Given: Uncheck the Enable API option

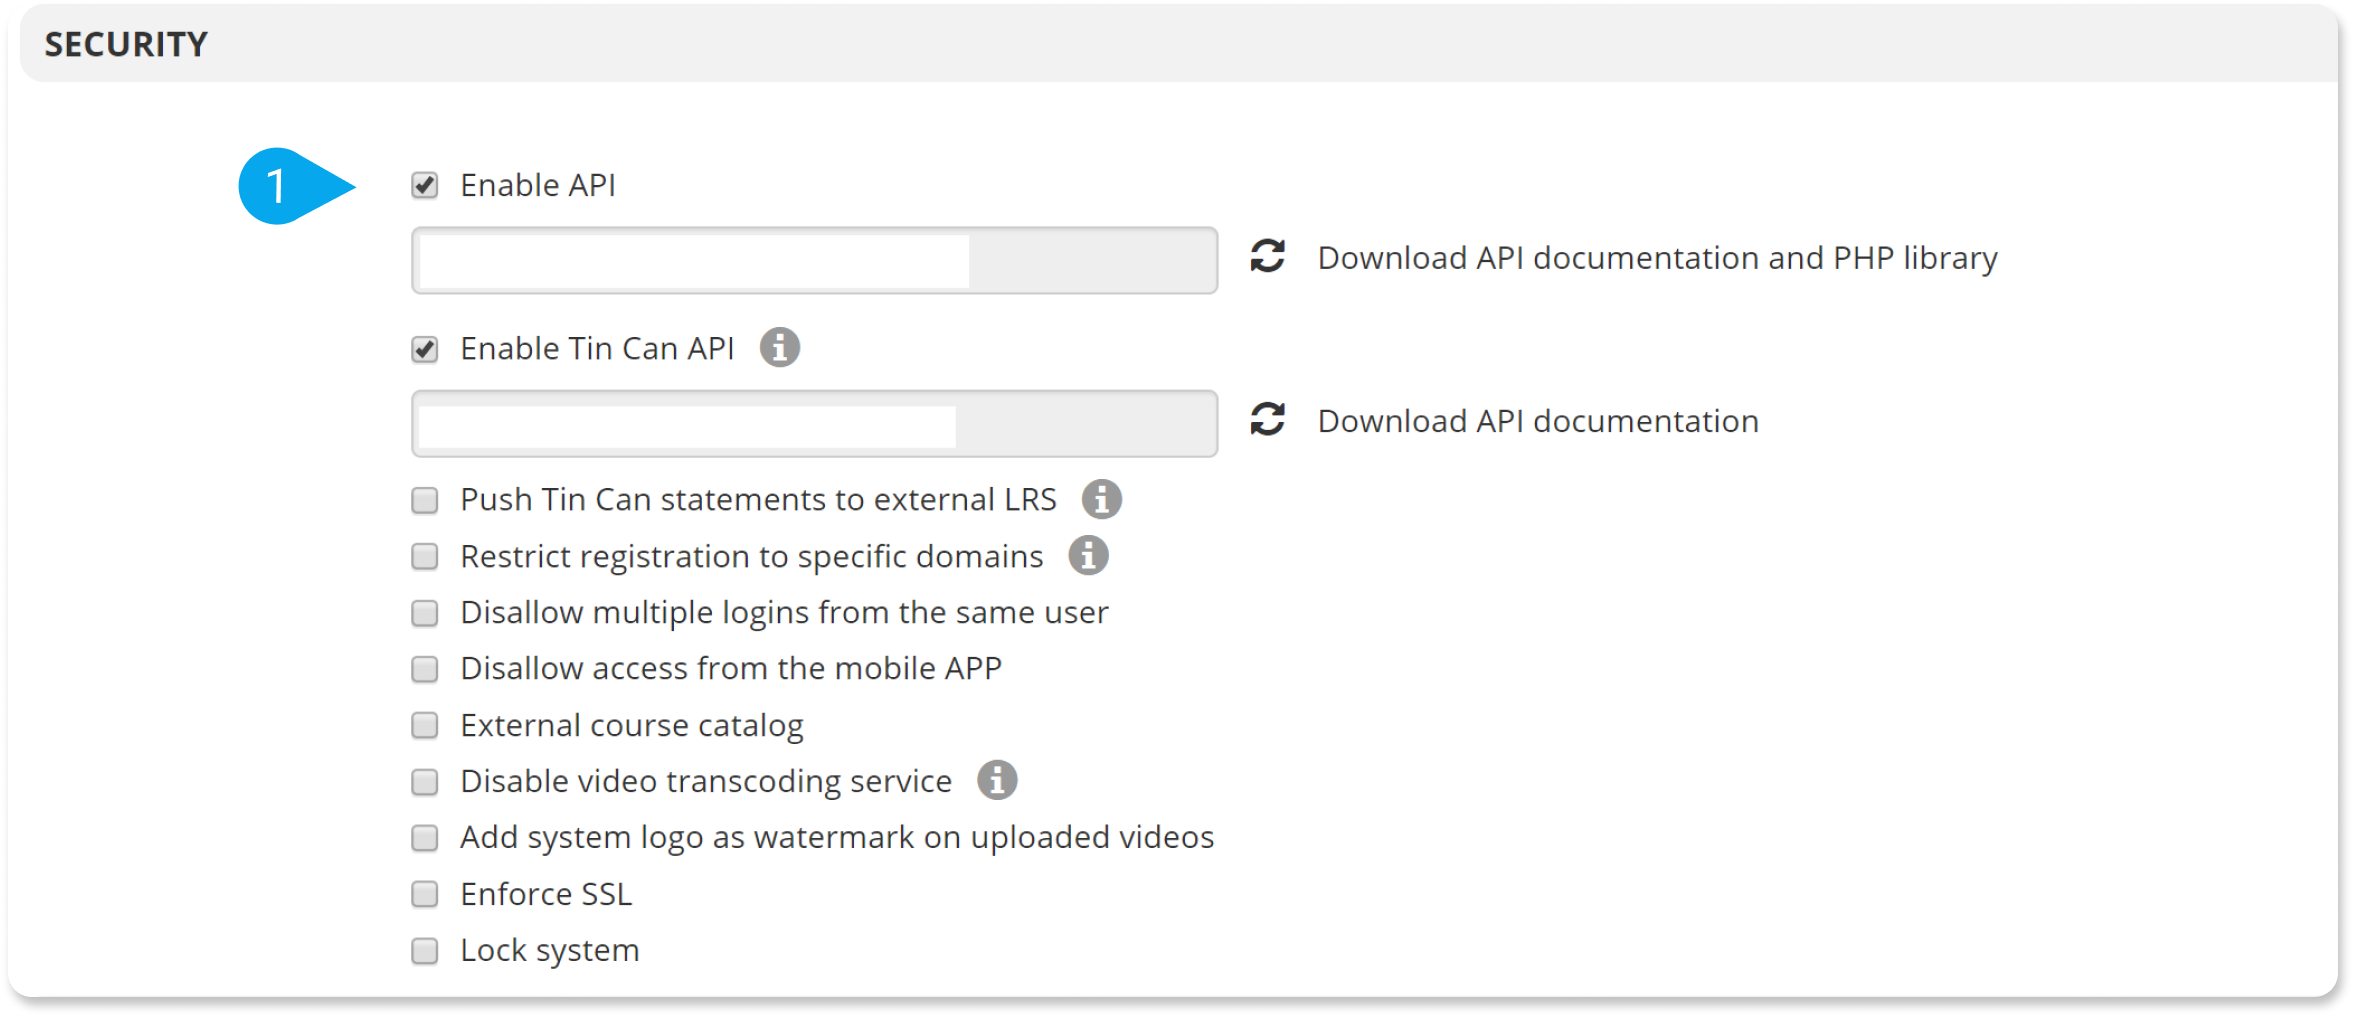Looking at the screenshot, I should (424, 185).
